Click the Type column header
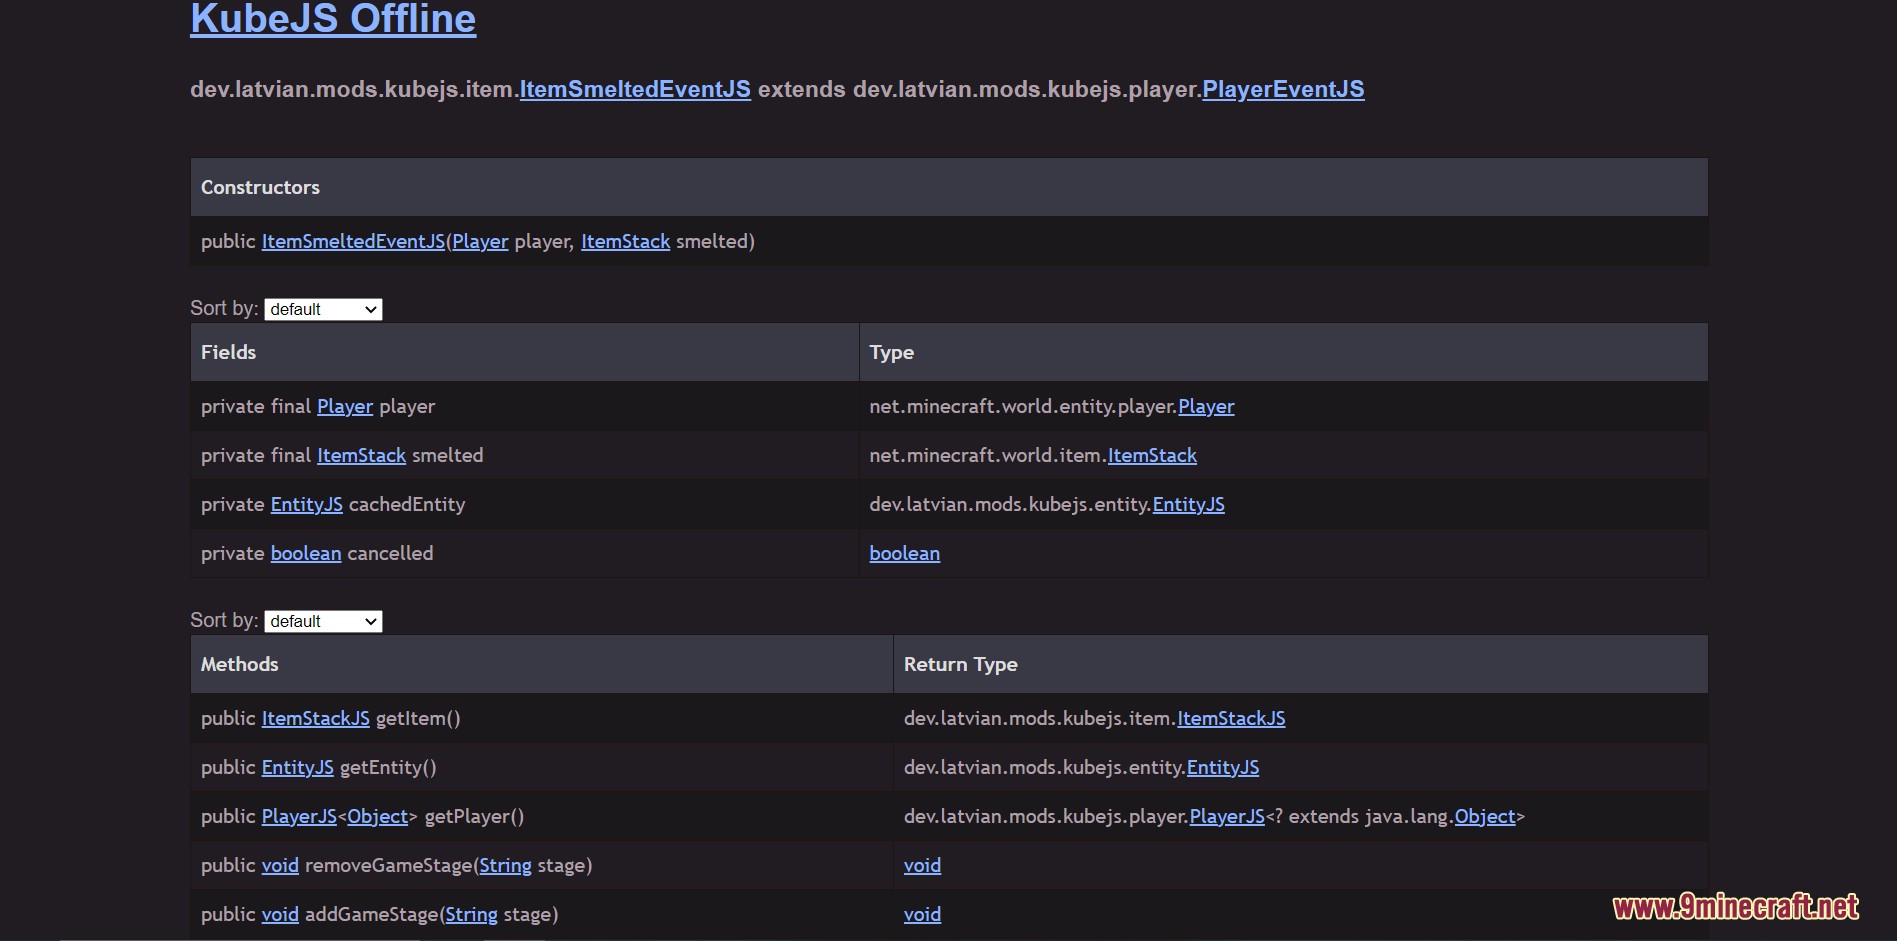 [x=1284, y=352]
